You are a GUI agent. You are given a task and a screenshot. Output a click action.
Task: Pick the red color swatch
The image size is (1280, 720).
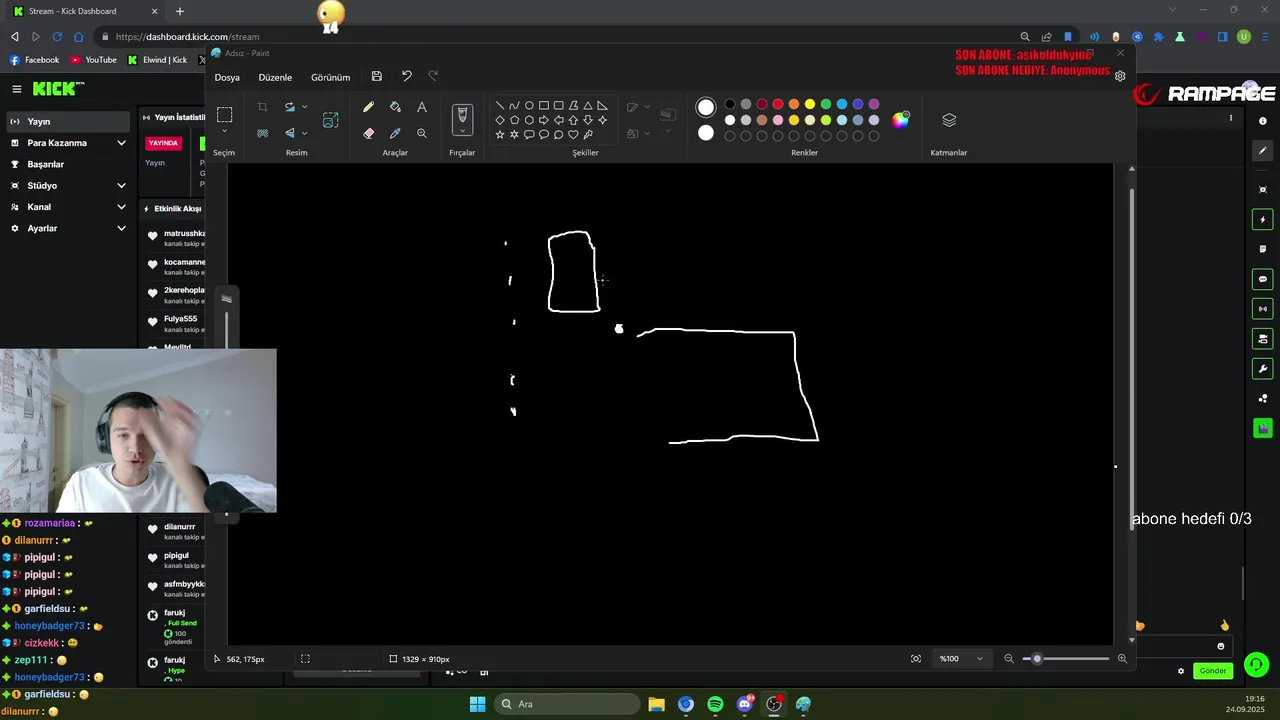click(x=778, y=104)
